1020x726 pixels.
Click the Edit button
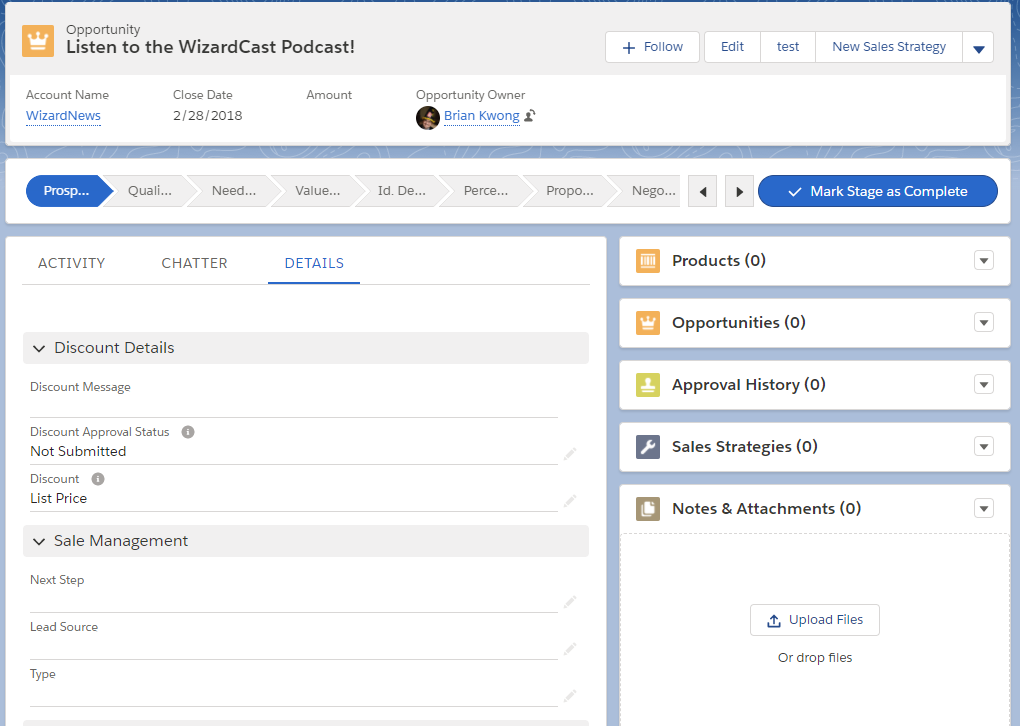(732, 47)
